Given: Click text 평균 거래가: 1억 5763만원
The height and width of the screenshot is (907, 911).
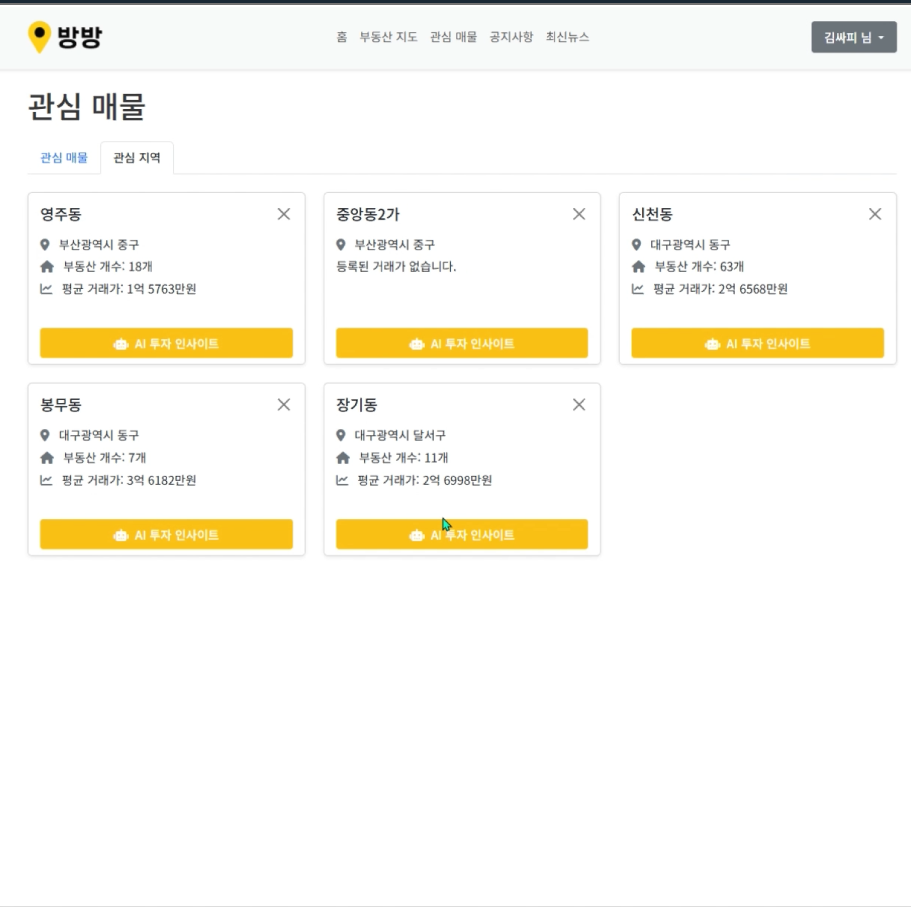Looking at the screenshot, I should [129, 289].
